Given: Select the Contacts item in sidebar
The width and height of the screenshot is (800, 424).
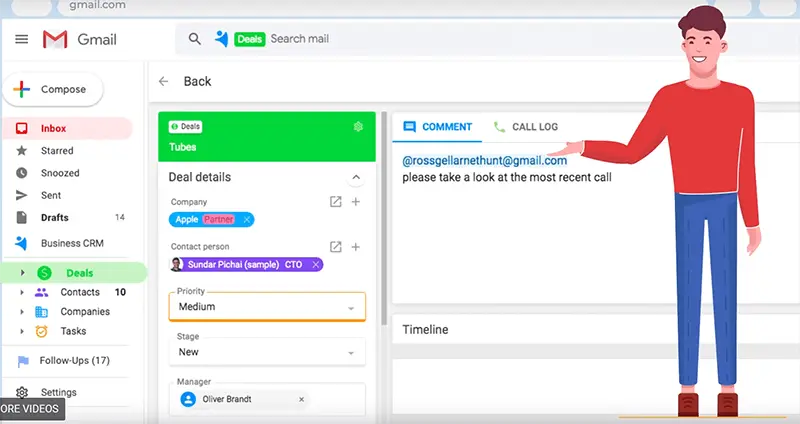Looking at the screenshot, I should 80,292.
